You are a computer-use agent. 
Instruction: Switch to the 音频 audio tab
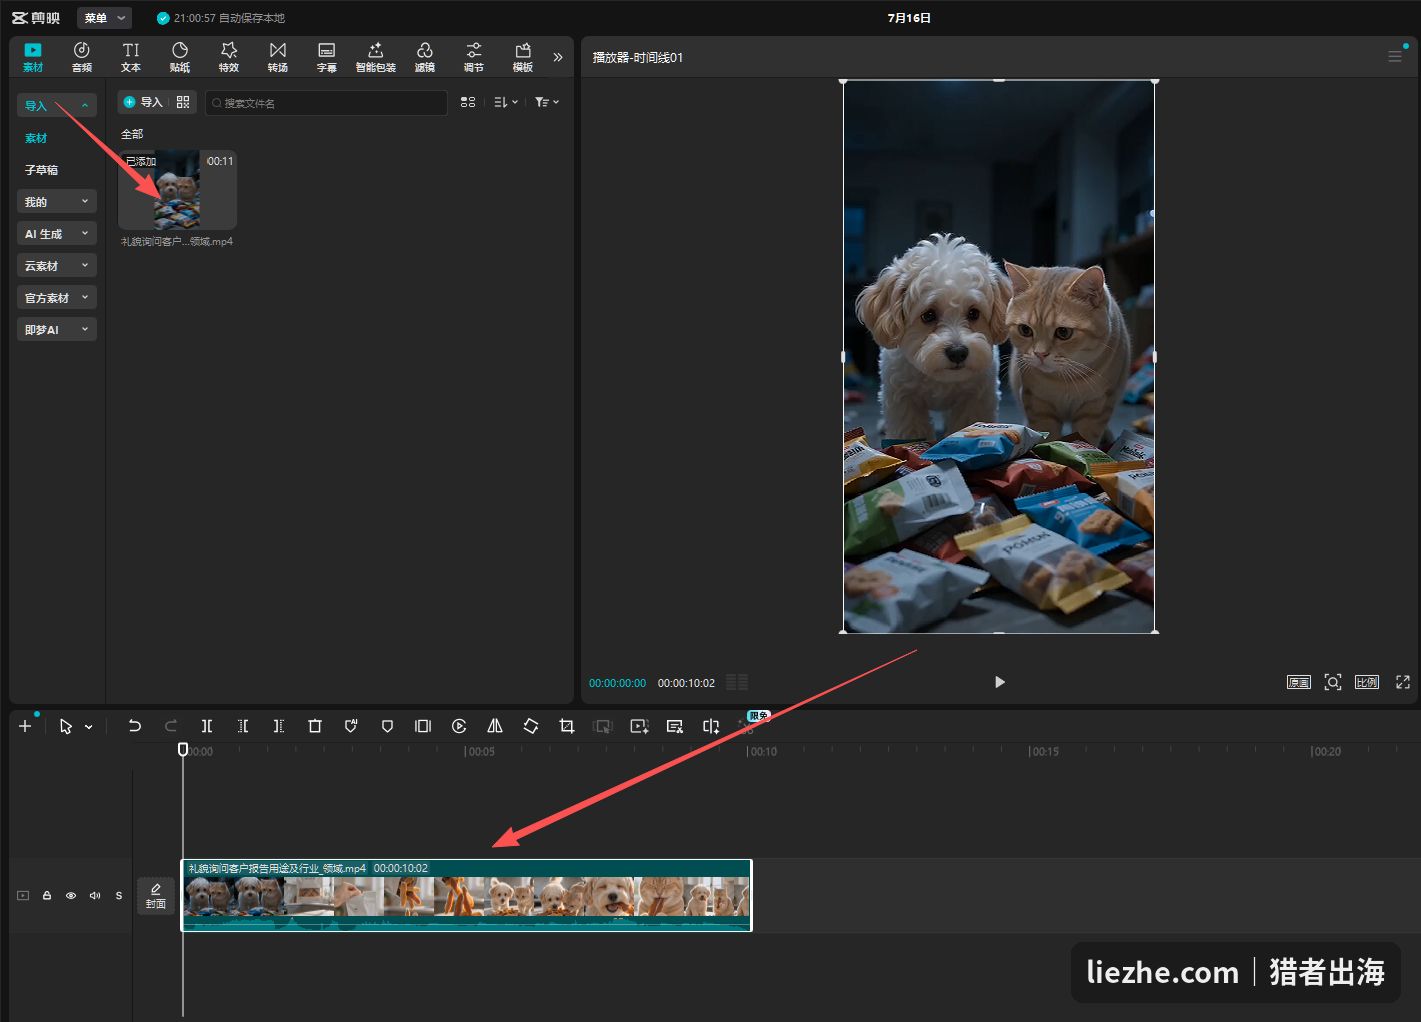[82, 57]
